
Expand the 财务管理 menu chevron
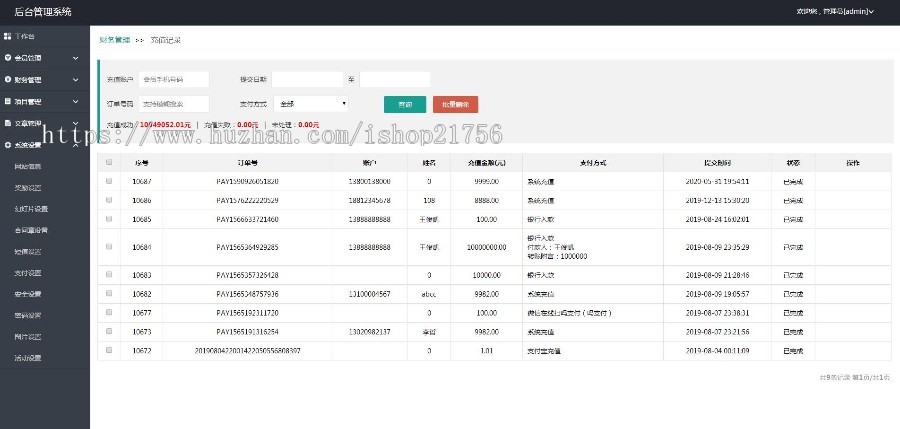pyautogui.click(x=76, y=80)
